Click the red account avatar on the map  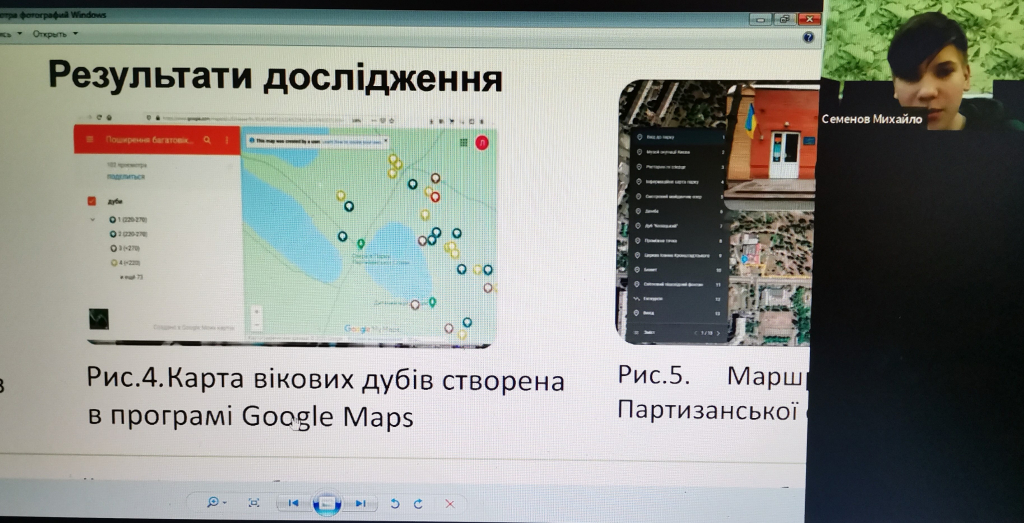482,142
